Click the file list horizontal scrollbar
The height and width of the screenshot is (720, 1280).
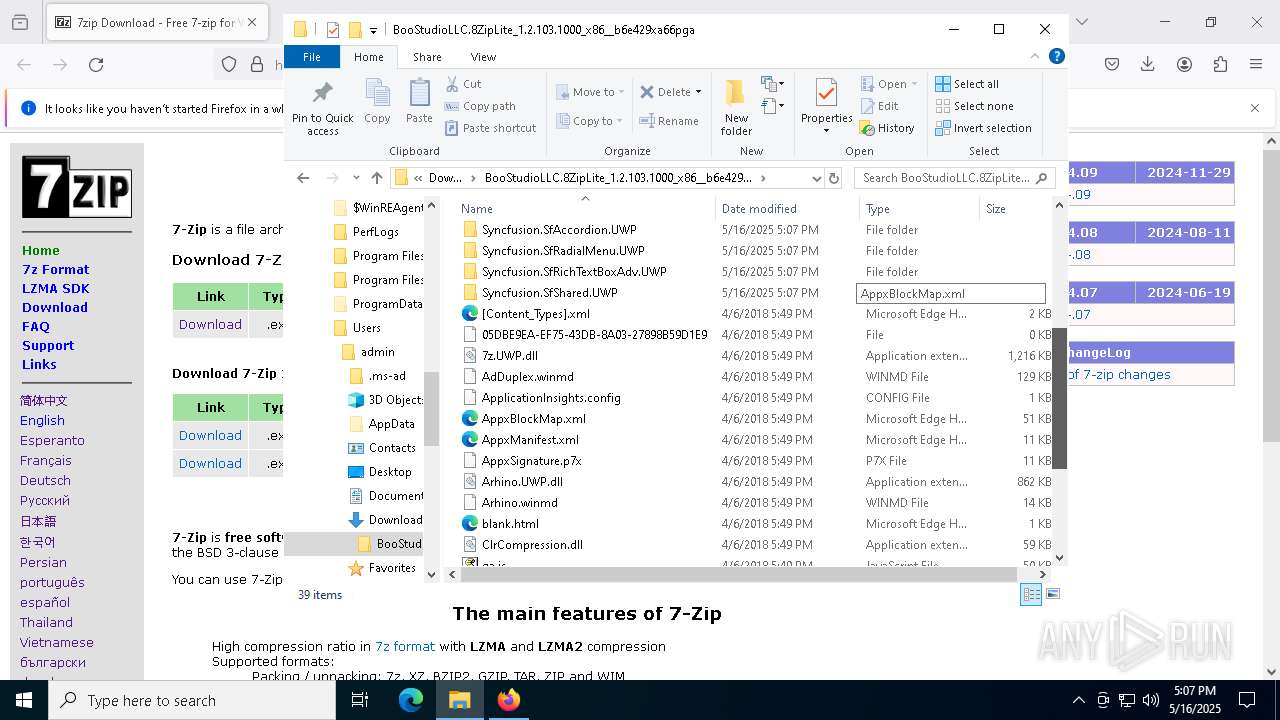coord(738,574)
